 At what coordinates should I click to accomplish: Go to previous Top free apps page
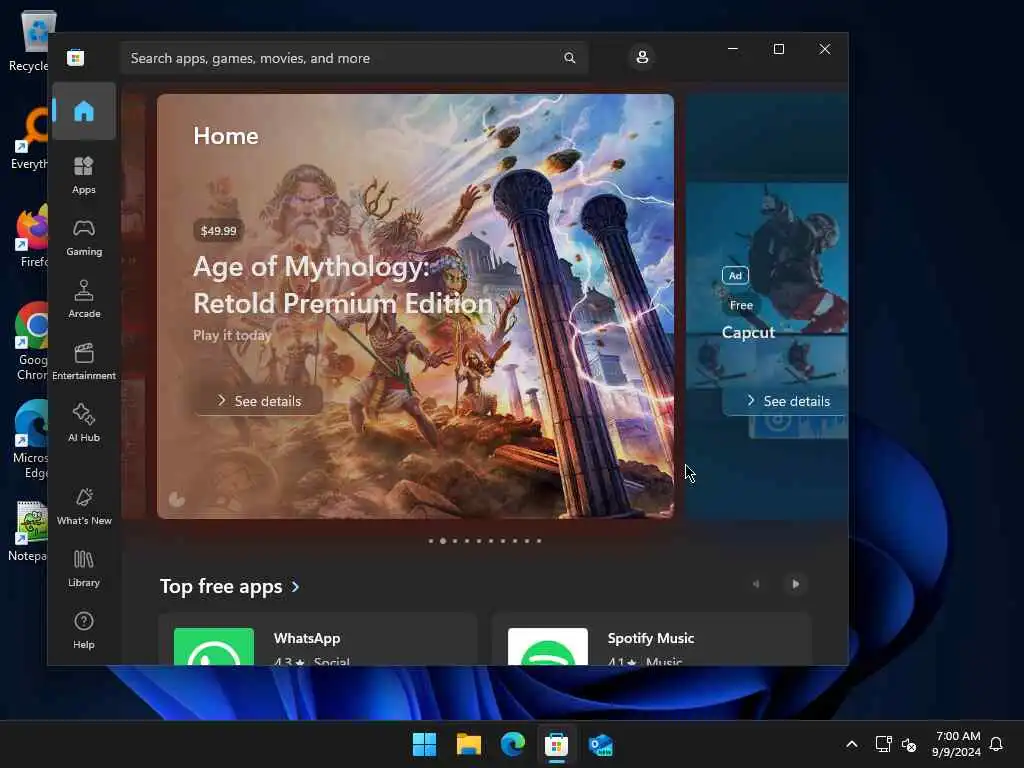click(x=756, y=584)
